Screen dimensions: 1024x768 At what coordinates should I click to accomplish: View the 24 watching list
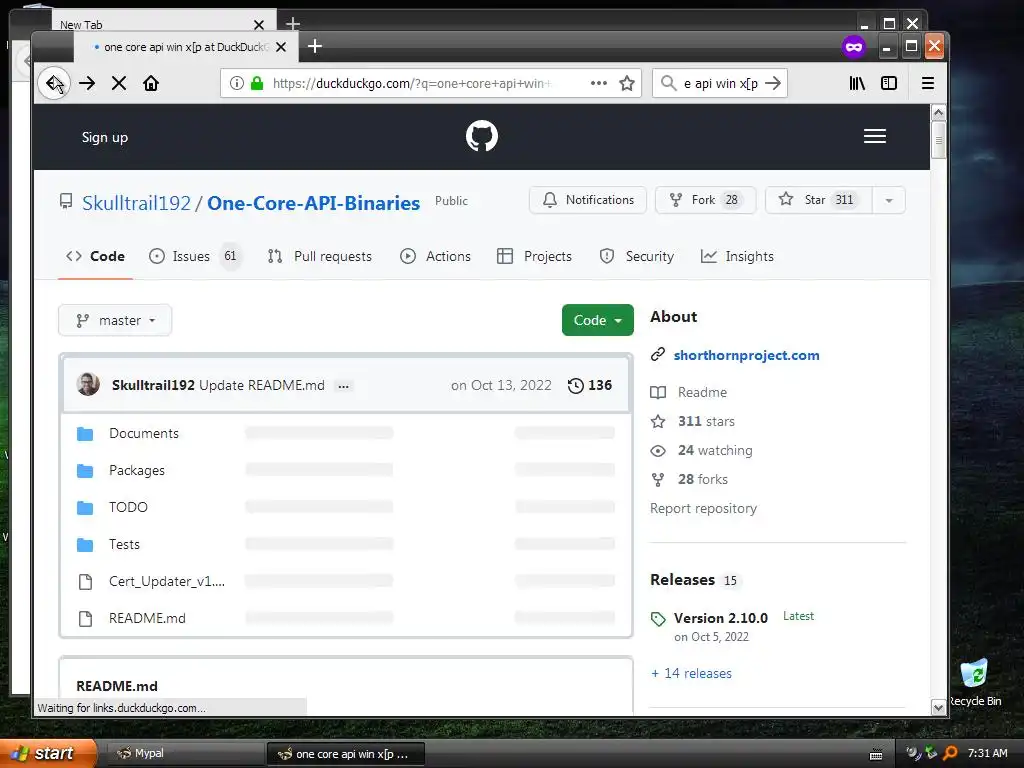coord(715,450)
